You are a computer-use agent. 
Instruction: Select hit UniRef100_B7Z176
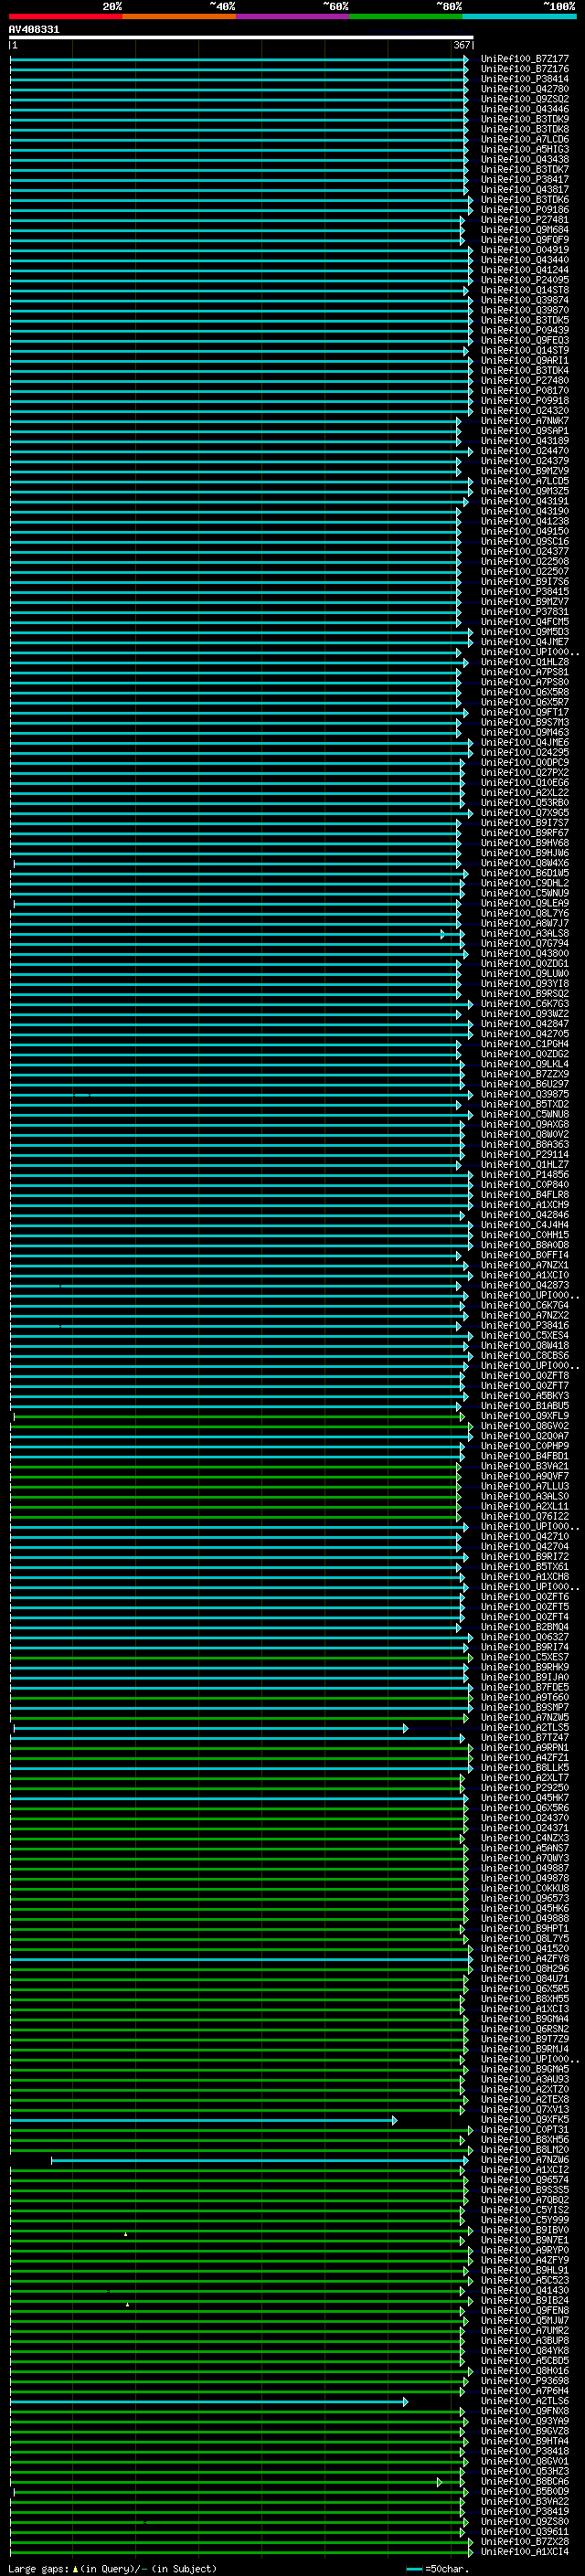tap(525, 69)
